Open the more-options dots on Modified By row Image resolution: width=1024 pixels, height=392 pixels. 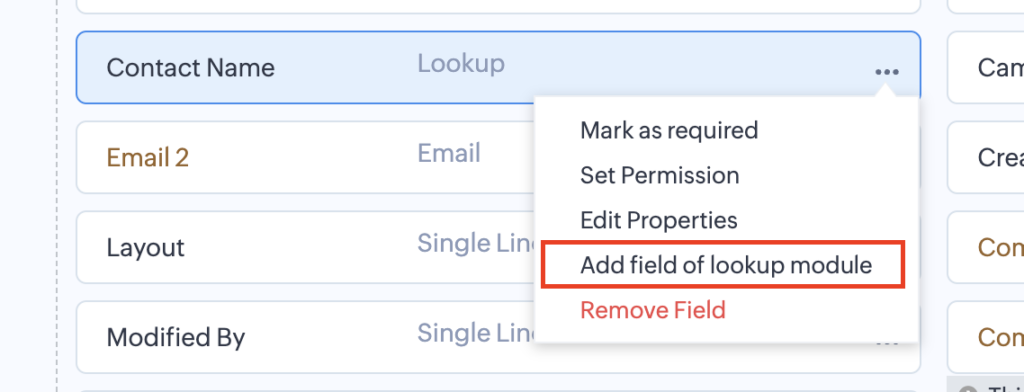(887, 342)
